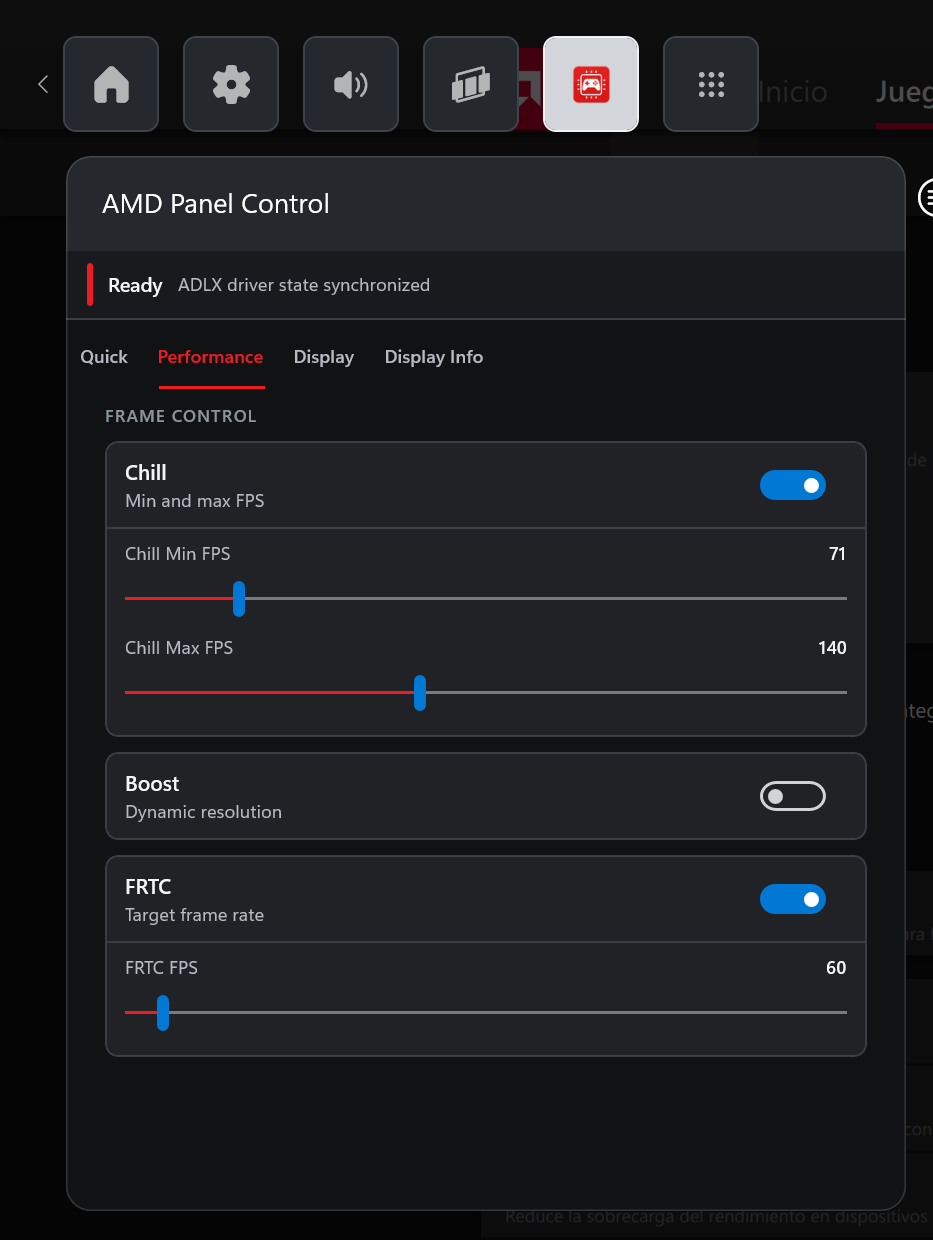
Task: Select the AMD Panel Control widget icon
Action: [591, 84]
